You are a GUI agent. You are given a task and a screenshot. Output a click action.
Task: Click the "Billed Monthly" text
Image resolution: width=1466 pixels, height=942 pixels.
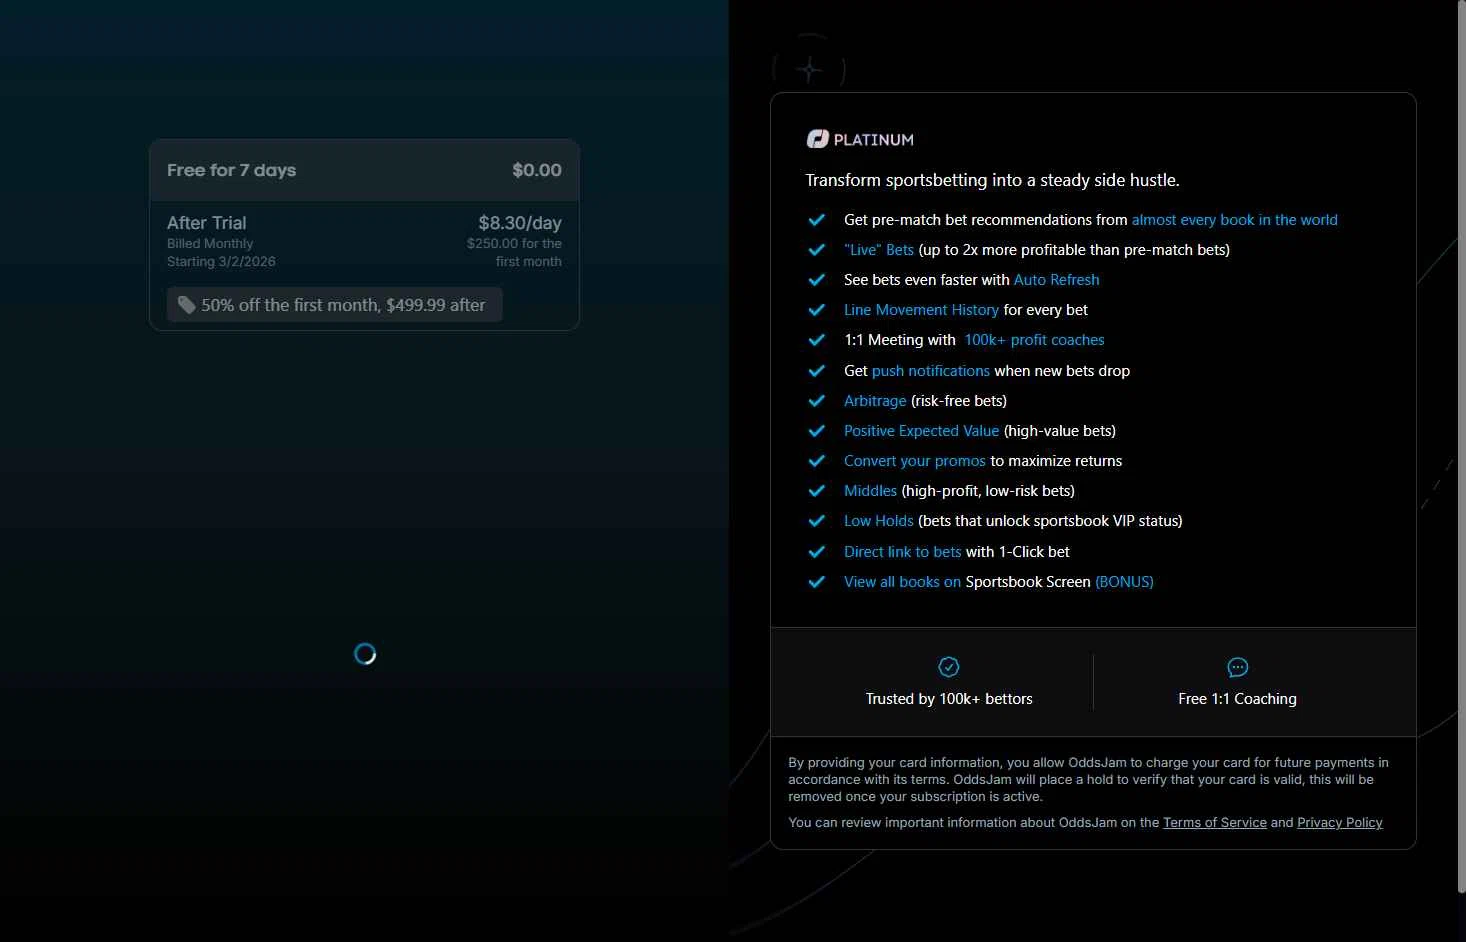tap(210, 244)
